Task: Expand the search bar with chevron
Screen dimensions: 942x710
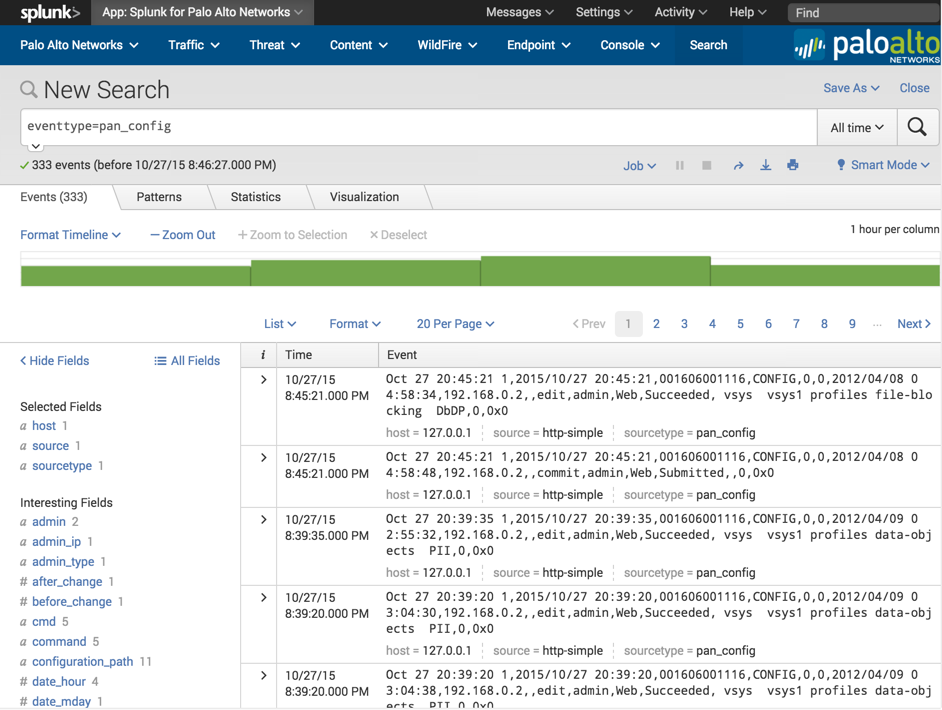Action: [x=36, y=147]
